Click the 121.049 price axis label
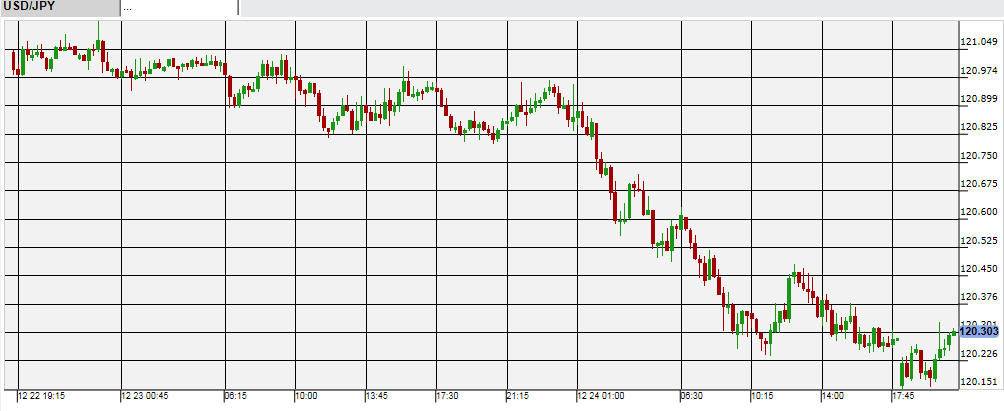Viewport: 1004px width, 411px height. click(979, 42)
